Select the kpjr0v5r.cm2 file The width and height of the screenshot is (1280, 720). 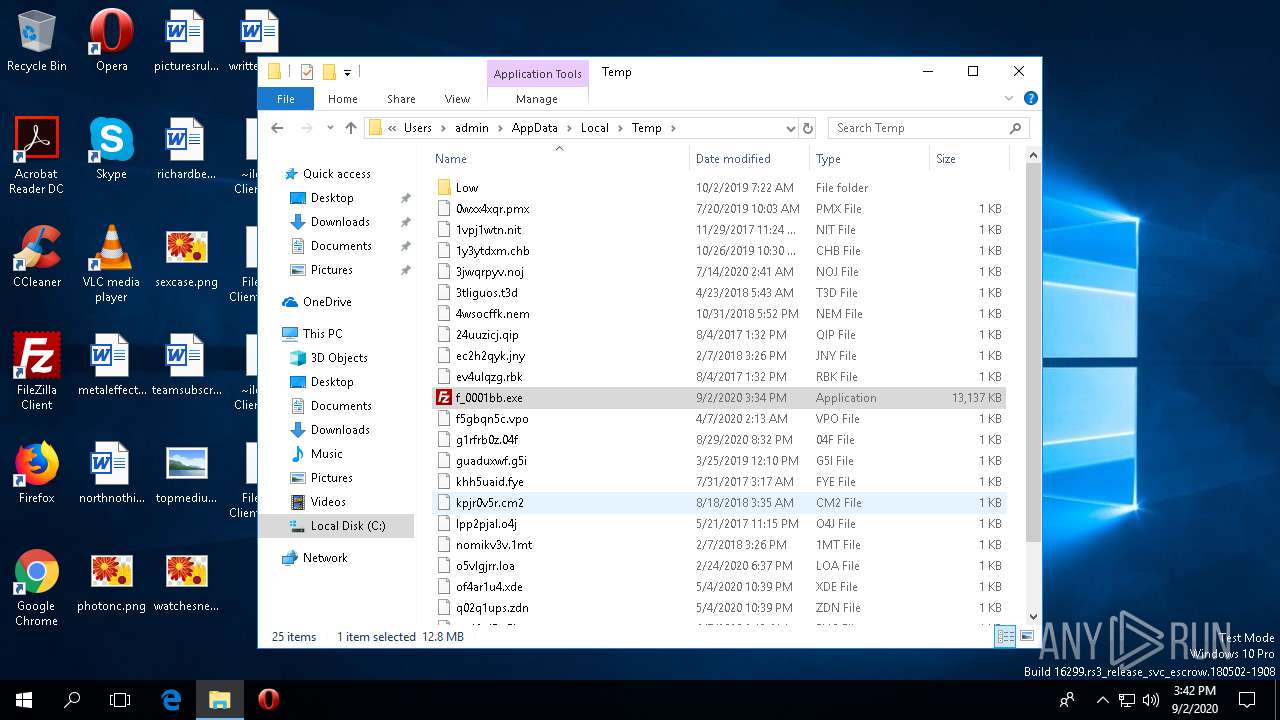click(719, 503)
